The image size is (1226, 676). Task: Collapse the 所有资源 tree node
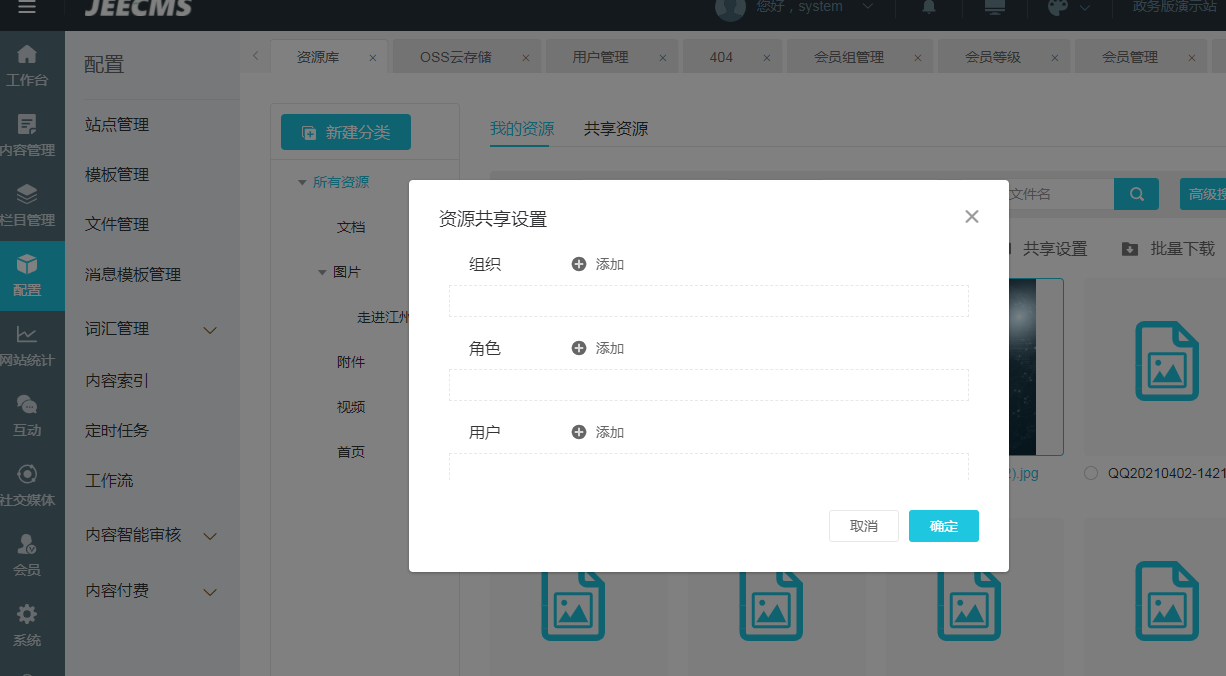click(302, 182)
